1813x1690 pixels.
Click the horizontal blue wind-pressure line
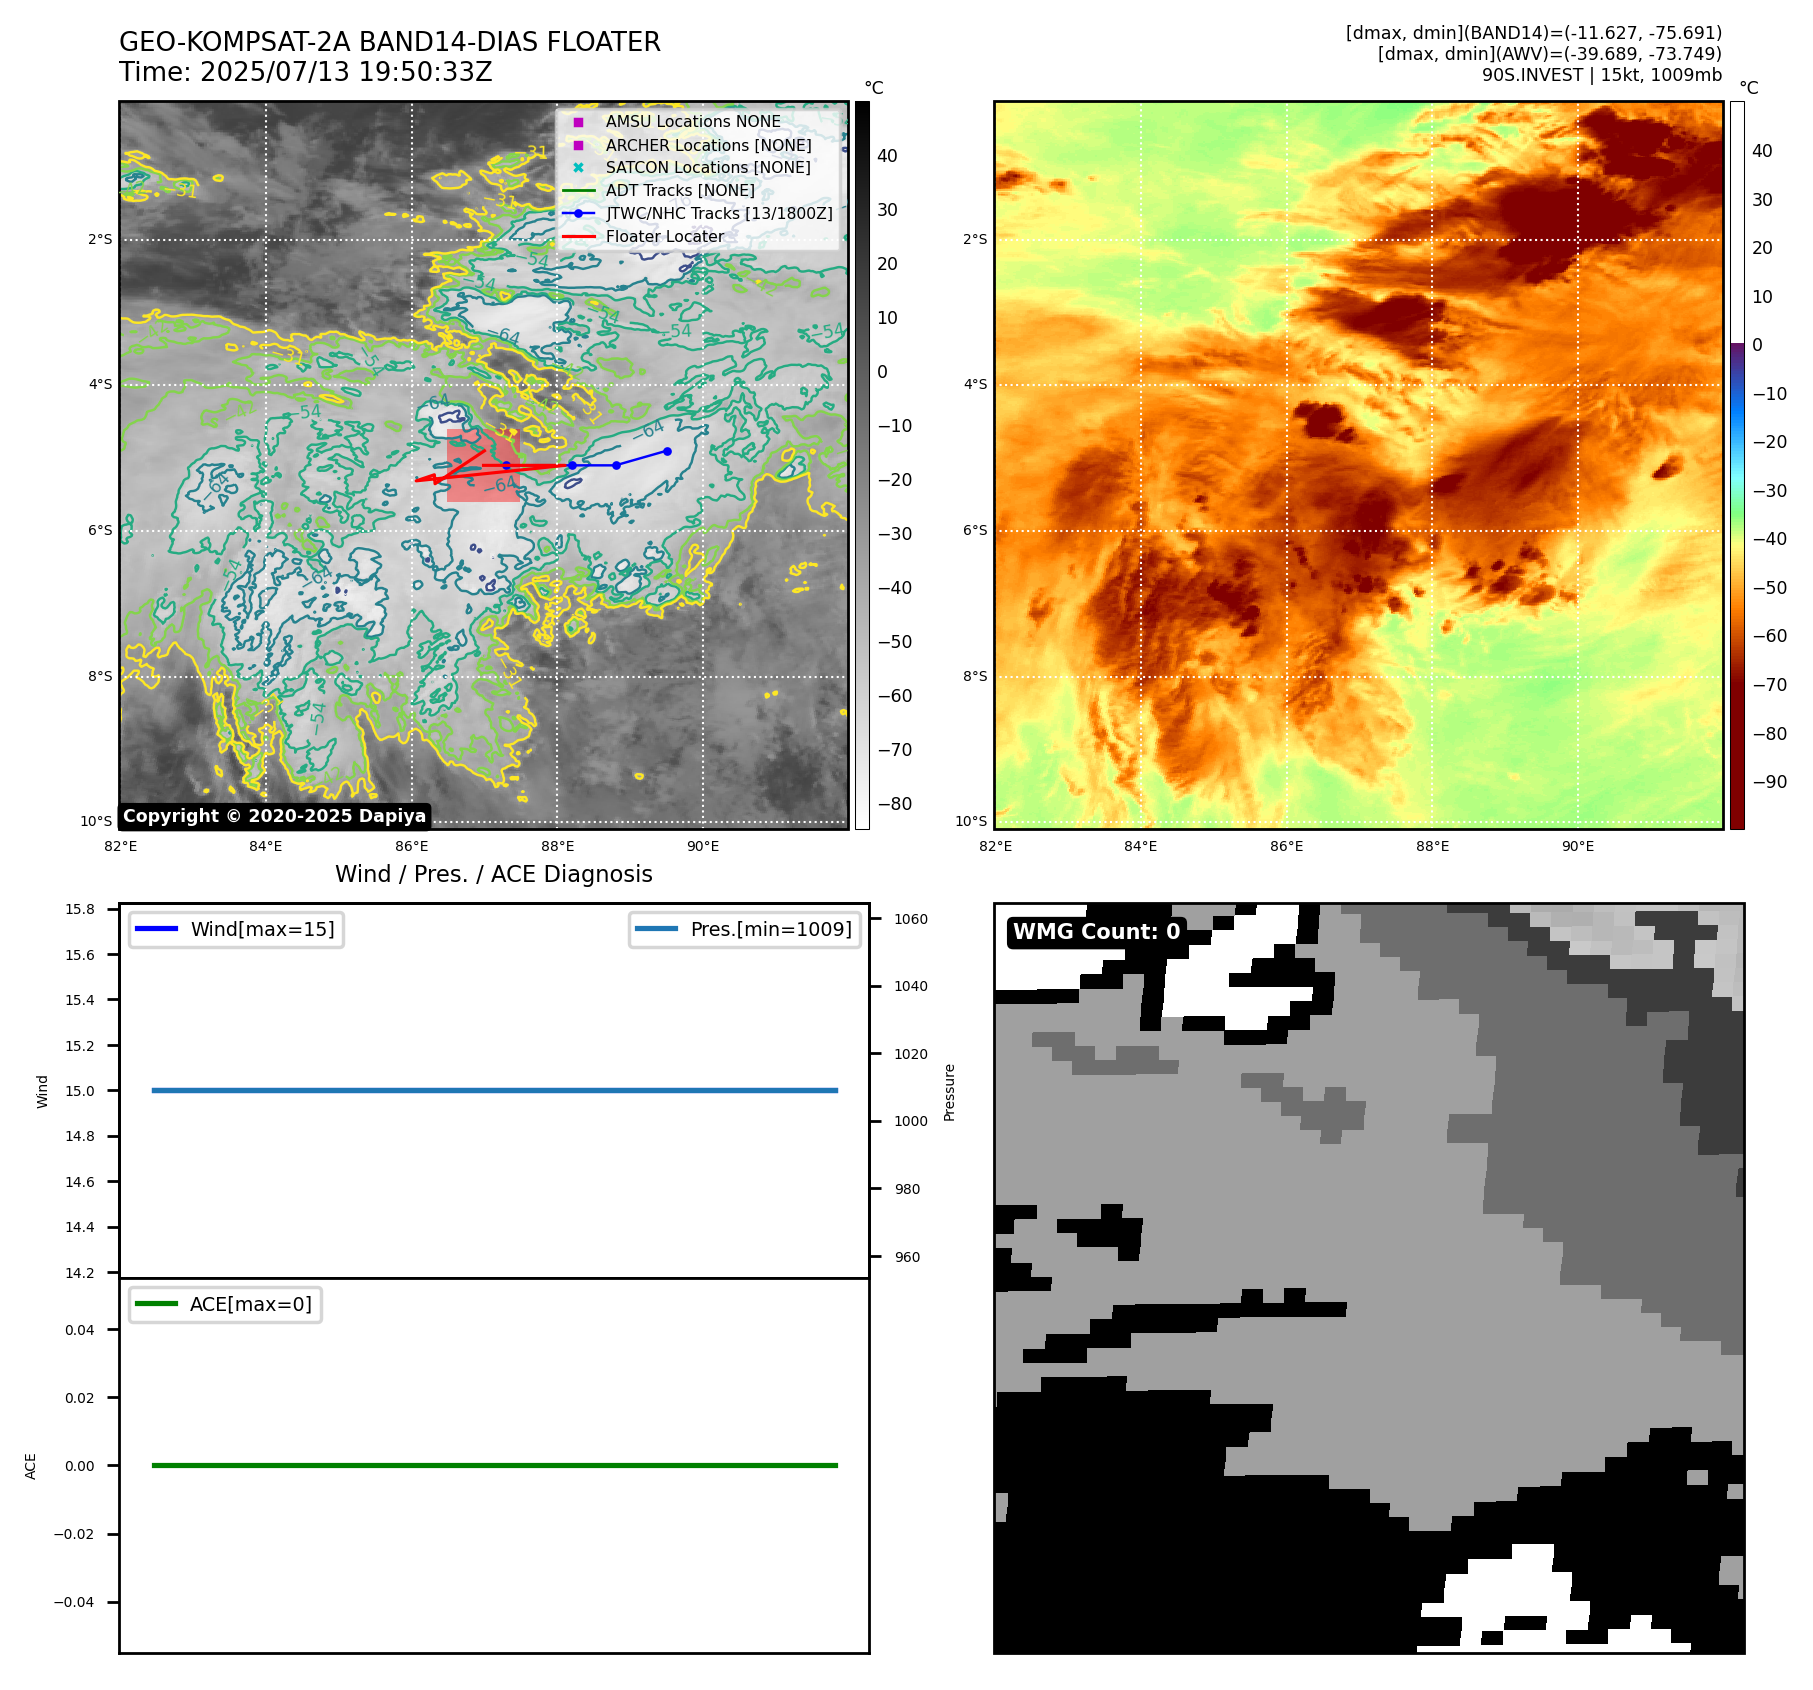pos(494,1090)
